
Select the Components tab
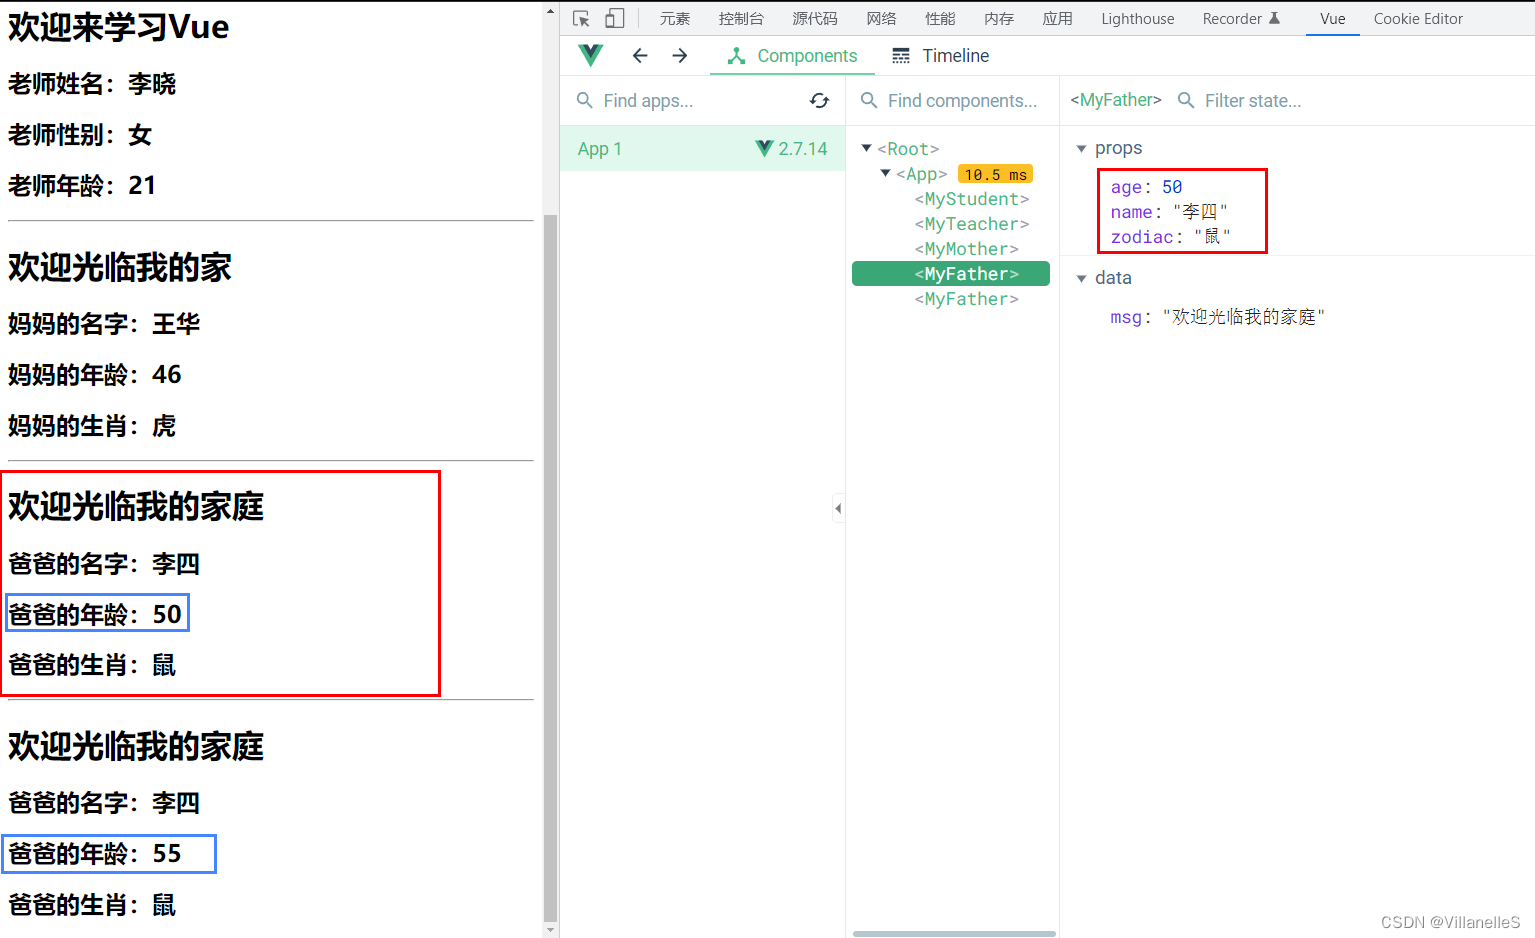point(792,55)
